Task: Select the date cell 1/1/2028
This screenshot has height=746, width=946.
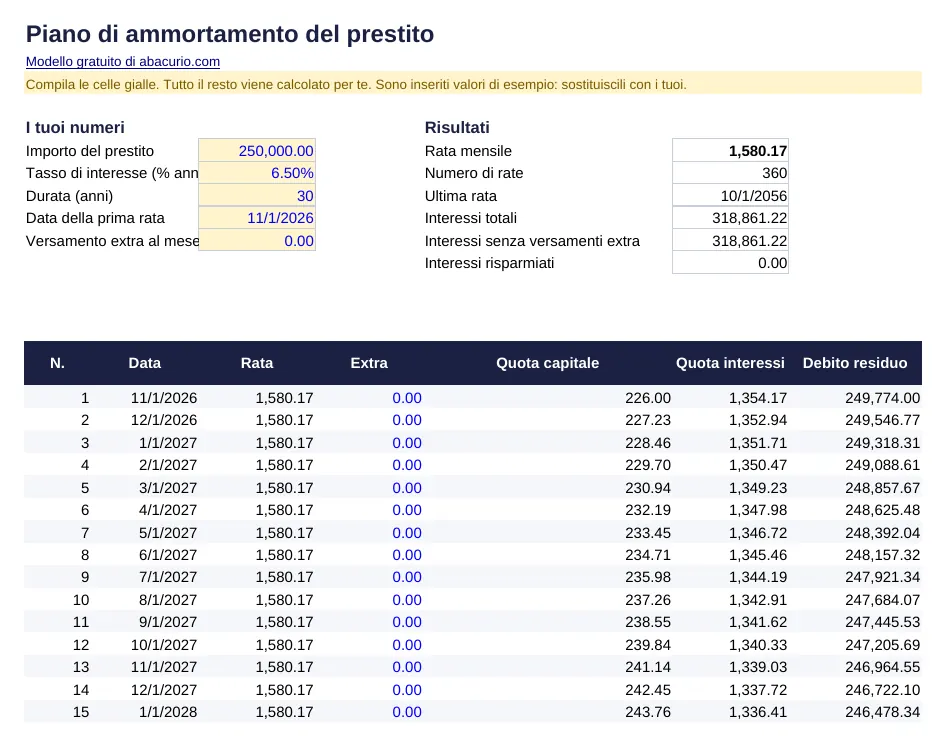Action: (x=168, y=712)
